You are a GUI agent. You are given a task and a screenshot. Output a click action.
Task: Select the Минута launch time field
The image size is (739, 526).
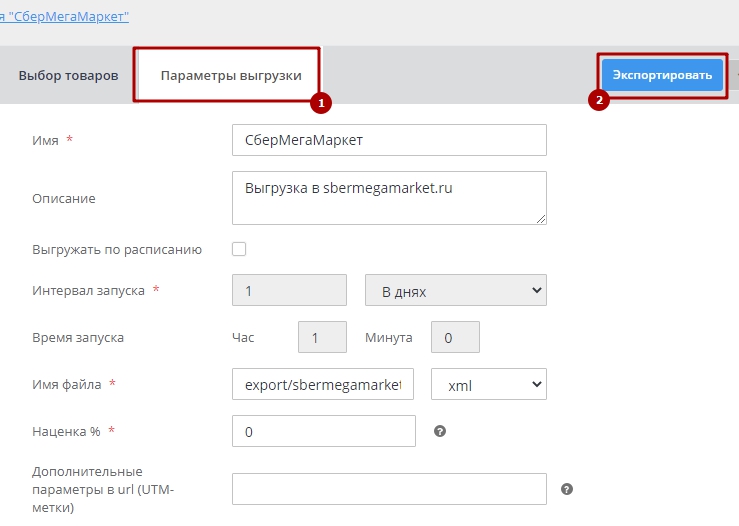click(x=455, y=338)
